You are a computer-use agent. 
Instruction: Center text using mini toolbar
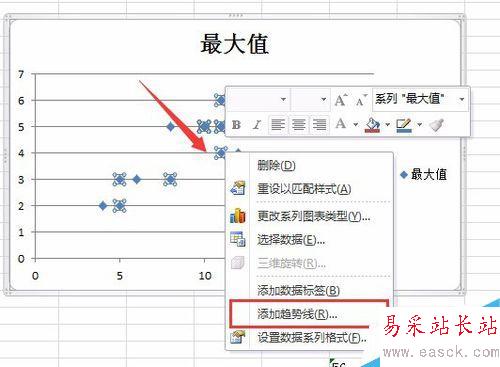click(x=299, y=125)
